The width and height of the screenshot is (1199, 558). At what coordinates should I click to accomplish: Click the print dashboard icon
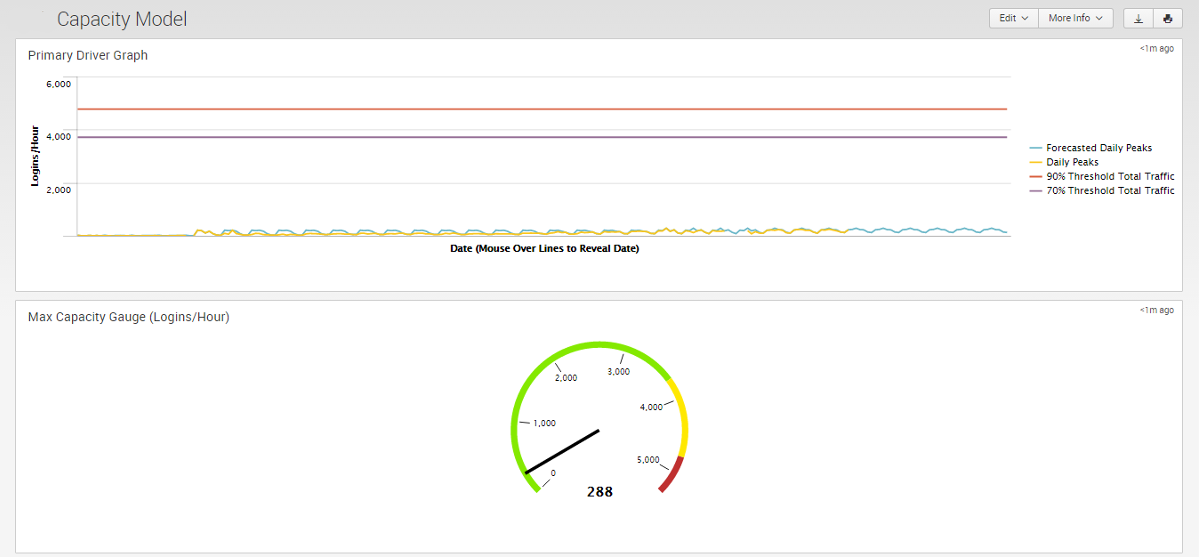coord(1167,18)
